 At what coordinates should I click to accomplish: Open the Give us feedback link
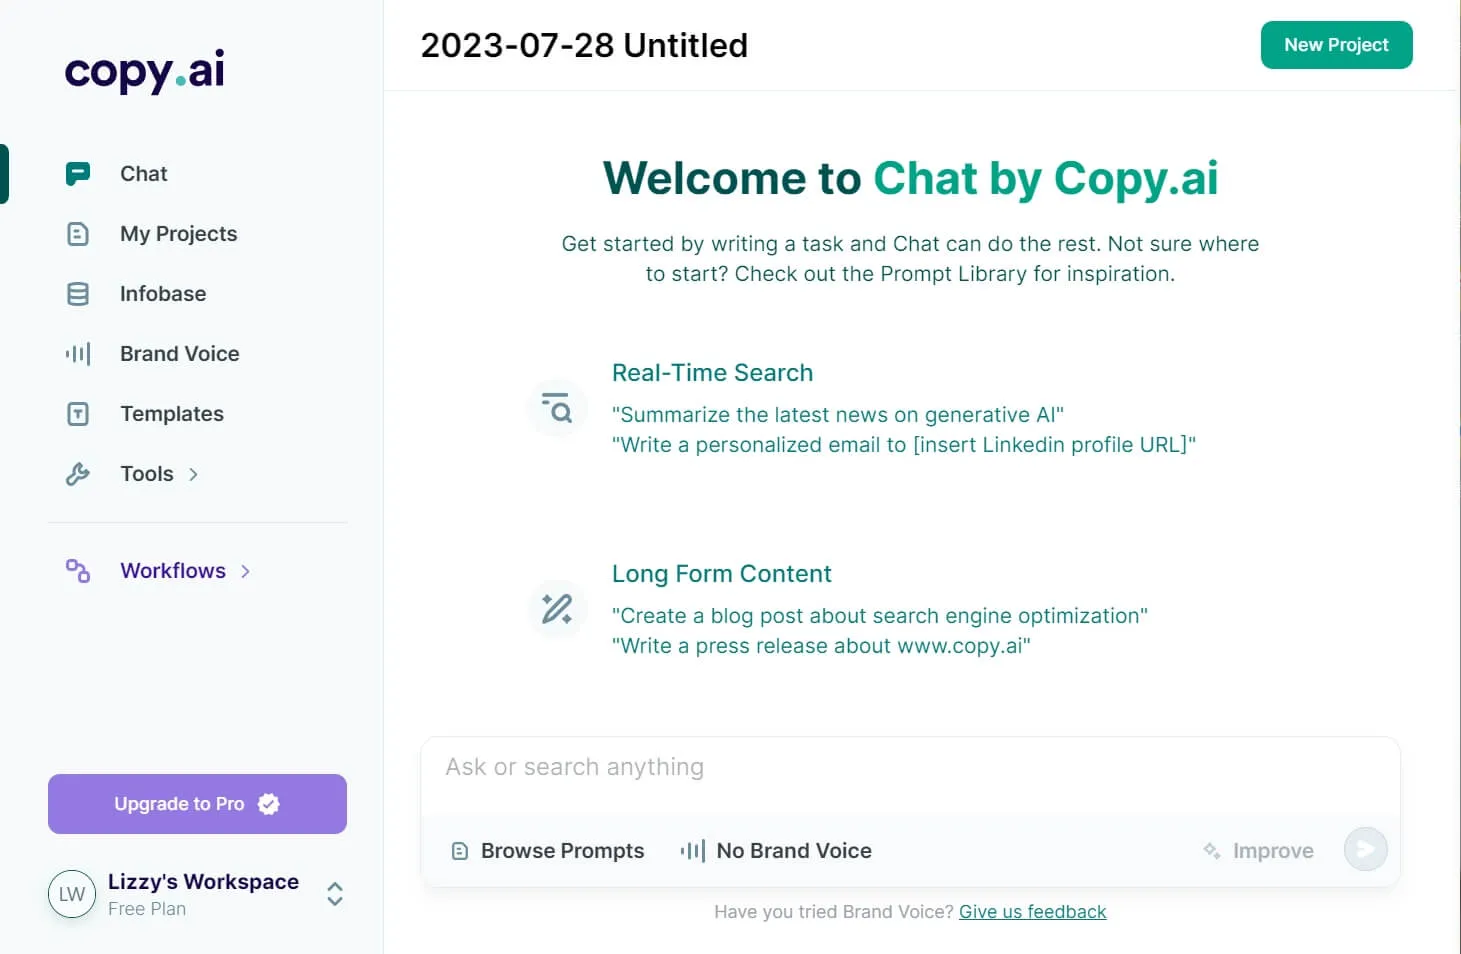(1032, 911)
